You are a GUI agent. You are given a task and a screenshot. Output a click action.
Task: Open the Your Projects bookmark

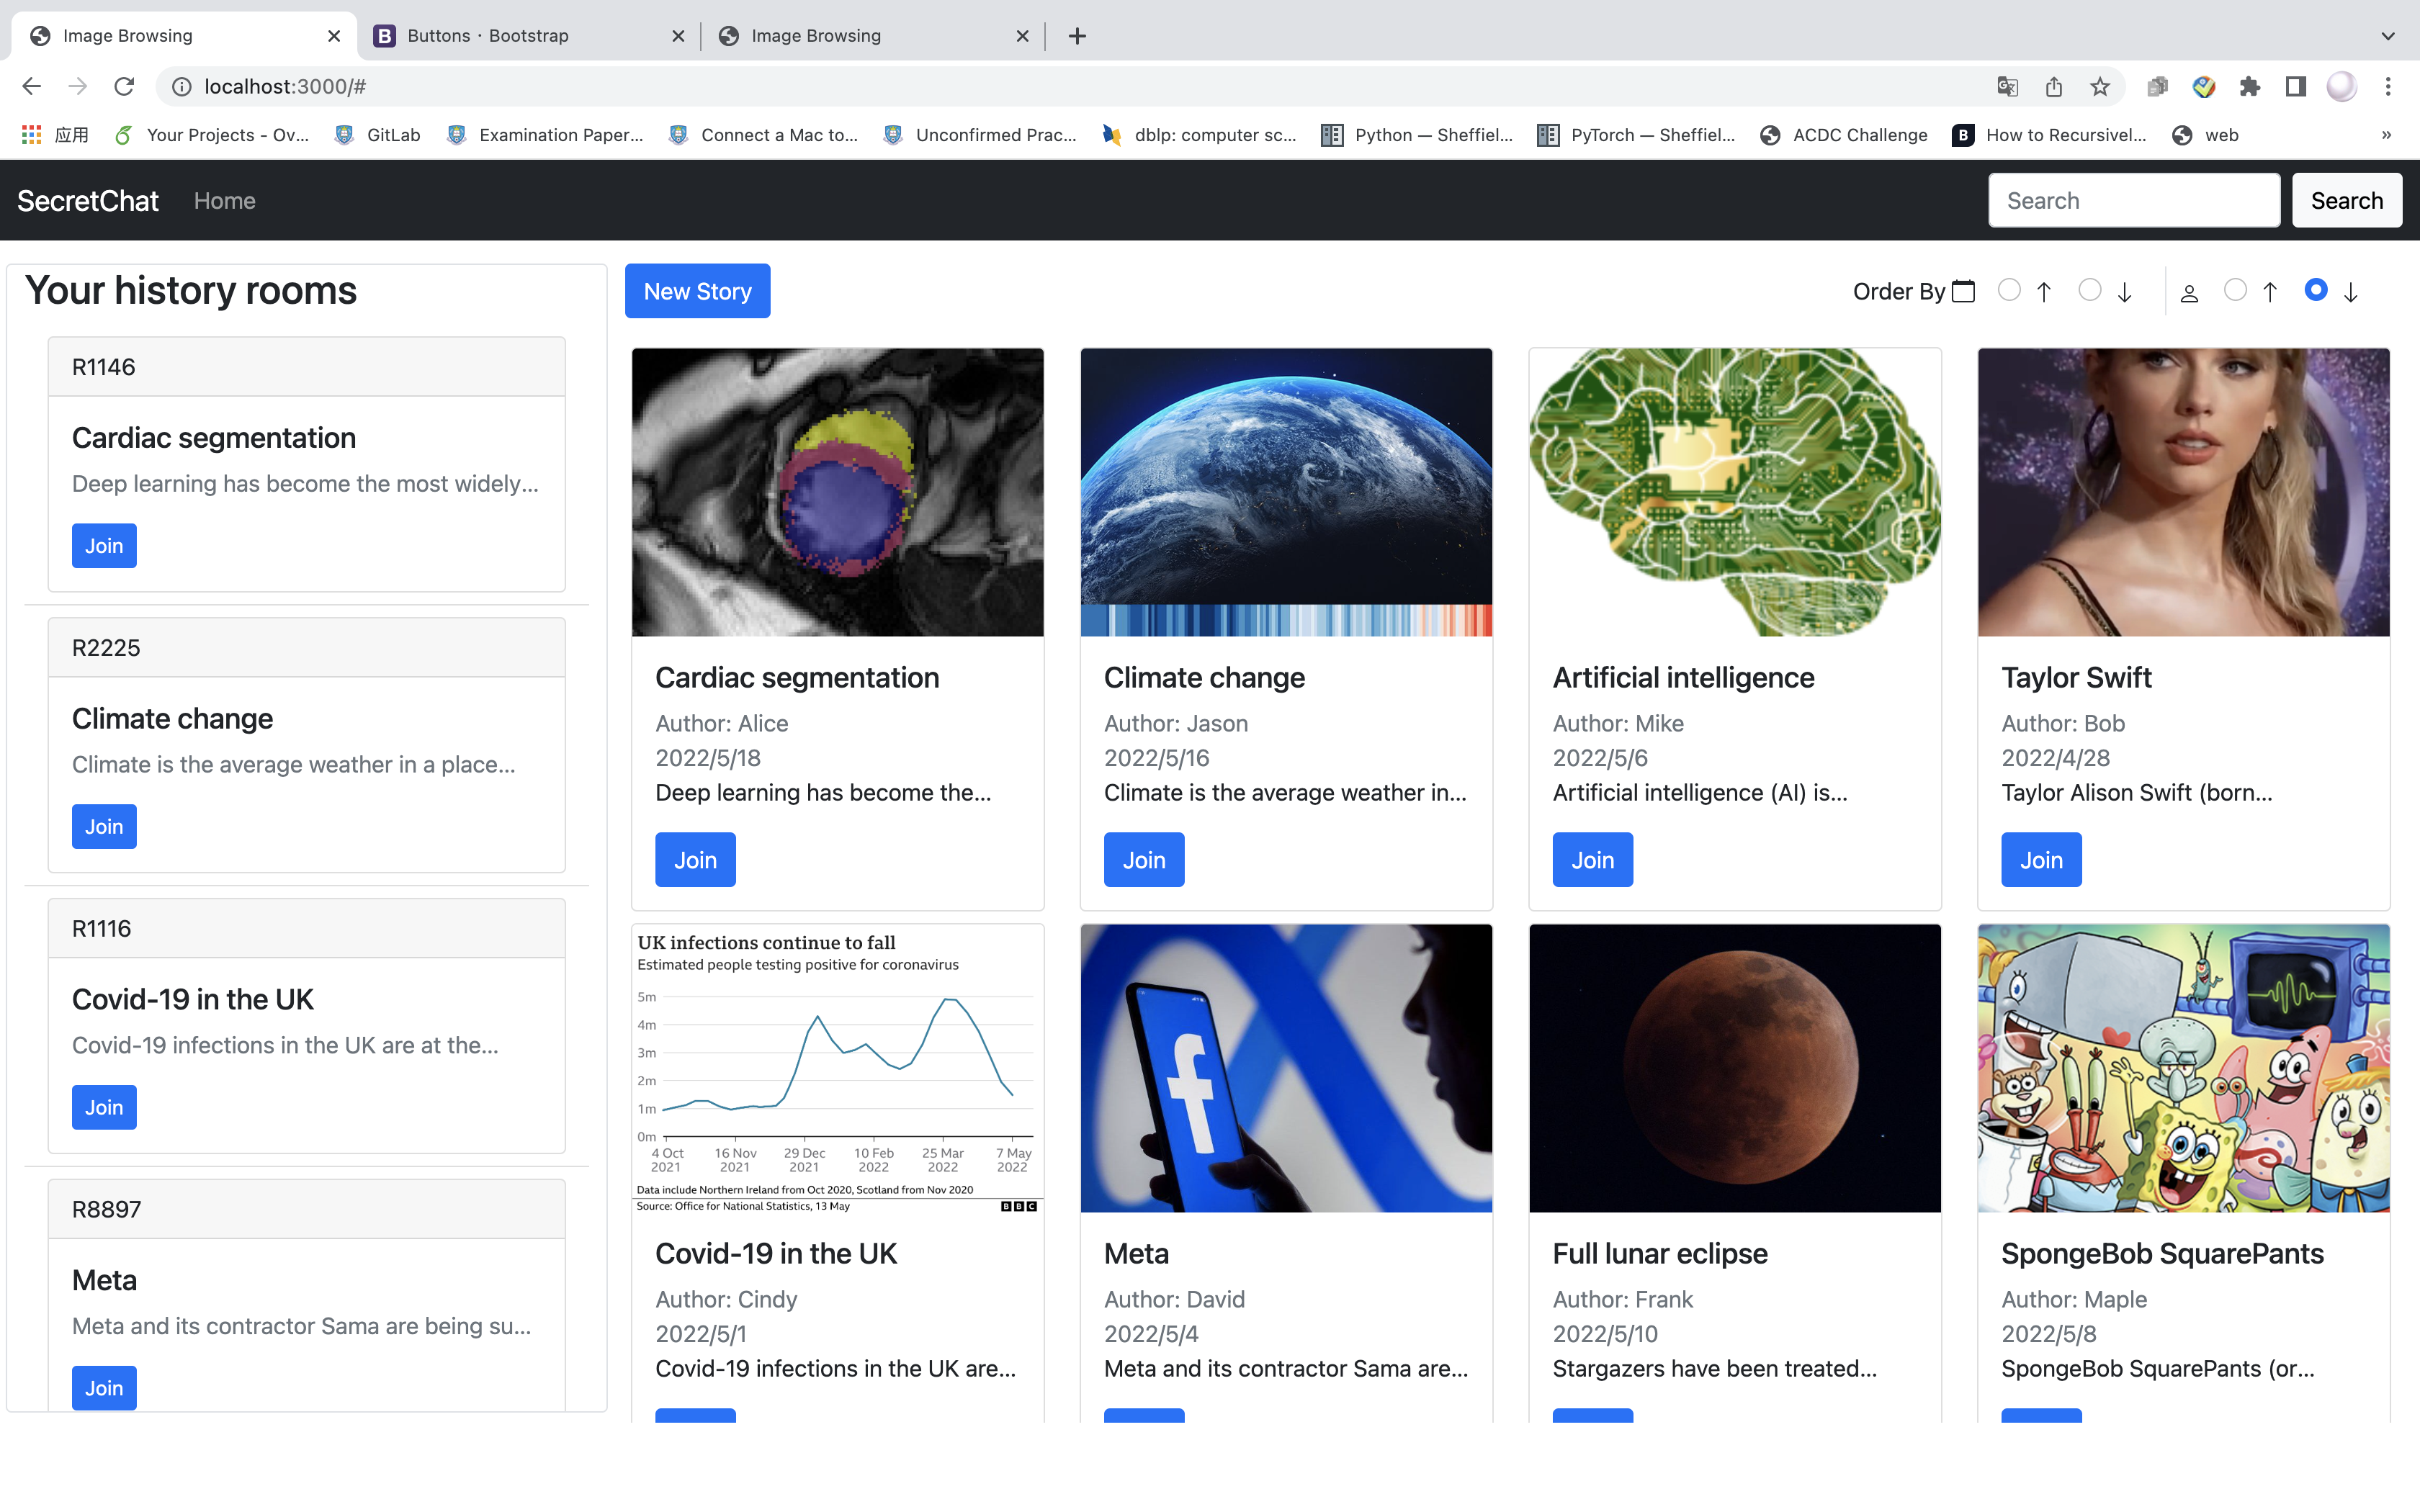point(211,135)
